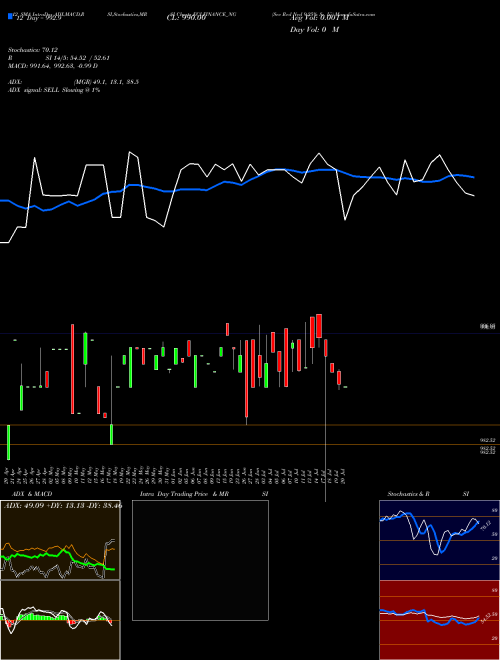The image size is (500, 660).
Task: Click the MACD histogram lower-left panel
Action: (x=60, y=620)
